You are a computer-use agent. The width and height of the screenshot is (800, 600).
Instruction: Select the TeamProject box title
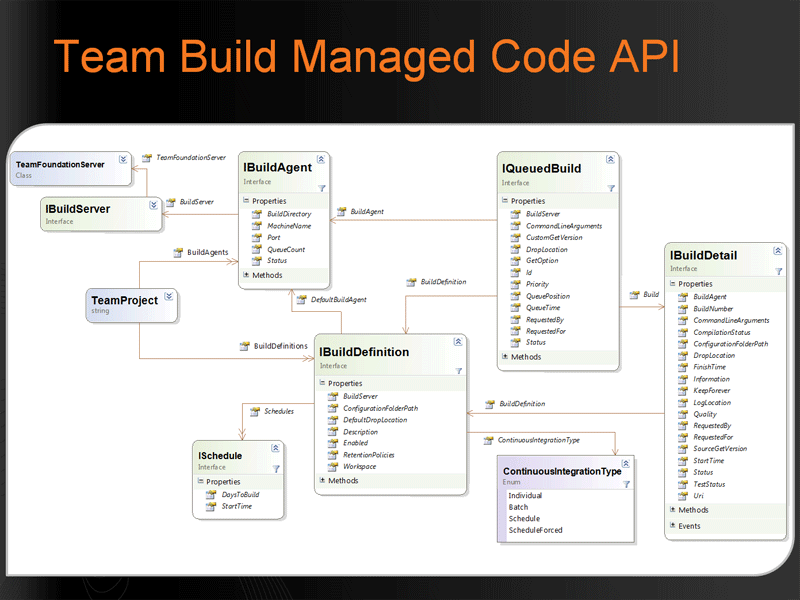(x=124, y=300)
